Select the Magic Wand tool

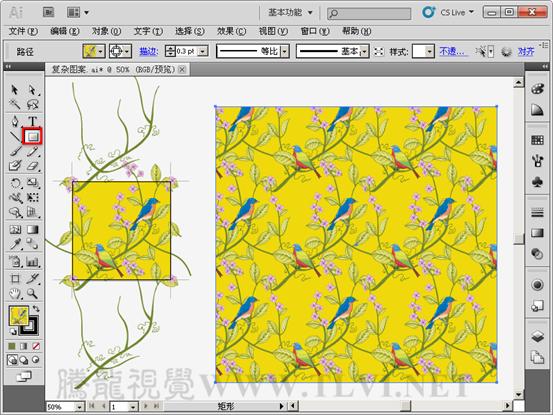[x=14, y=104]
